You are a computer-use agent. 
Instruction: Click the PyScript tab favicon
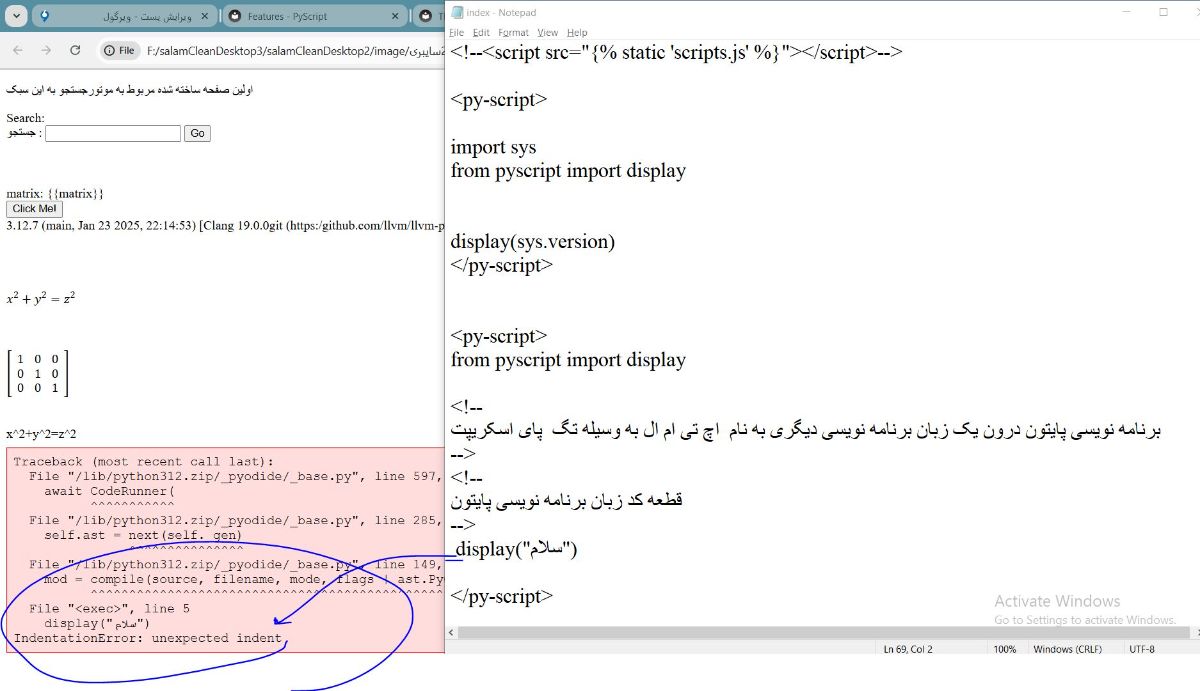tap(234, 17)
